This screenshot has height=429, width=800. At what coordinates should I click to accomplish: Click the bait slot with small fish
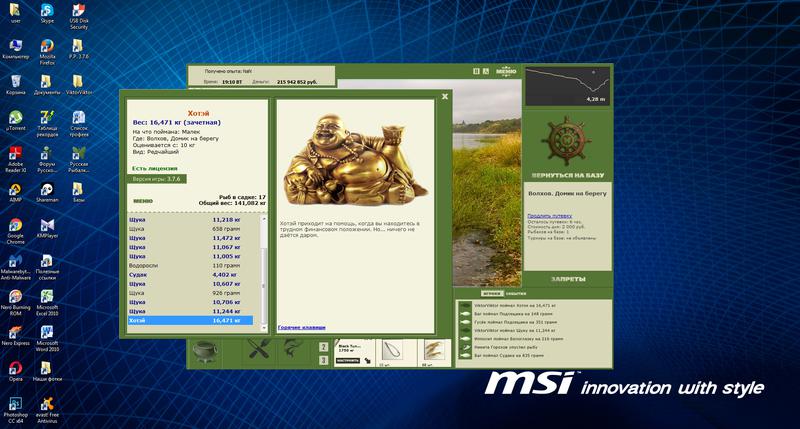pos(433,351)
